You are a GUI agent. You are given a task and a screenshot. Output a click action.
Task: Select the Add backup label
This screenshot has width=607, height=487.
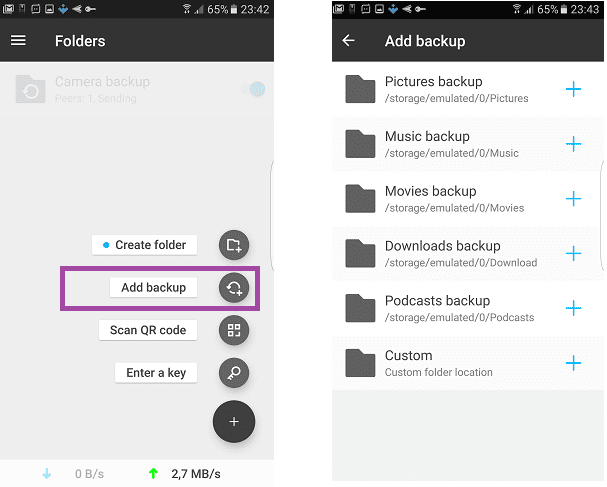pyautogui.click(x=153, y=288)
